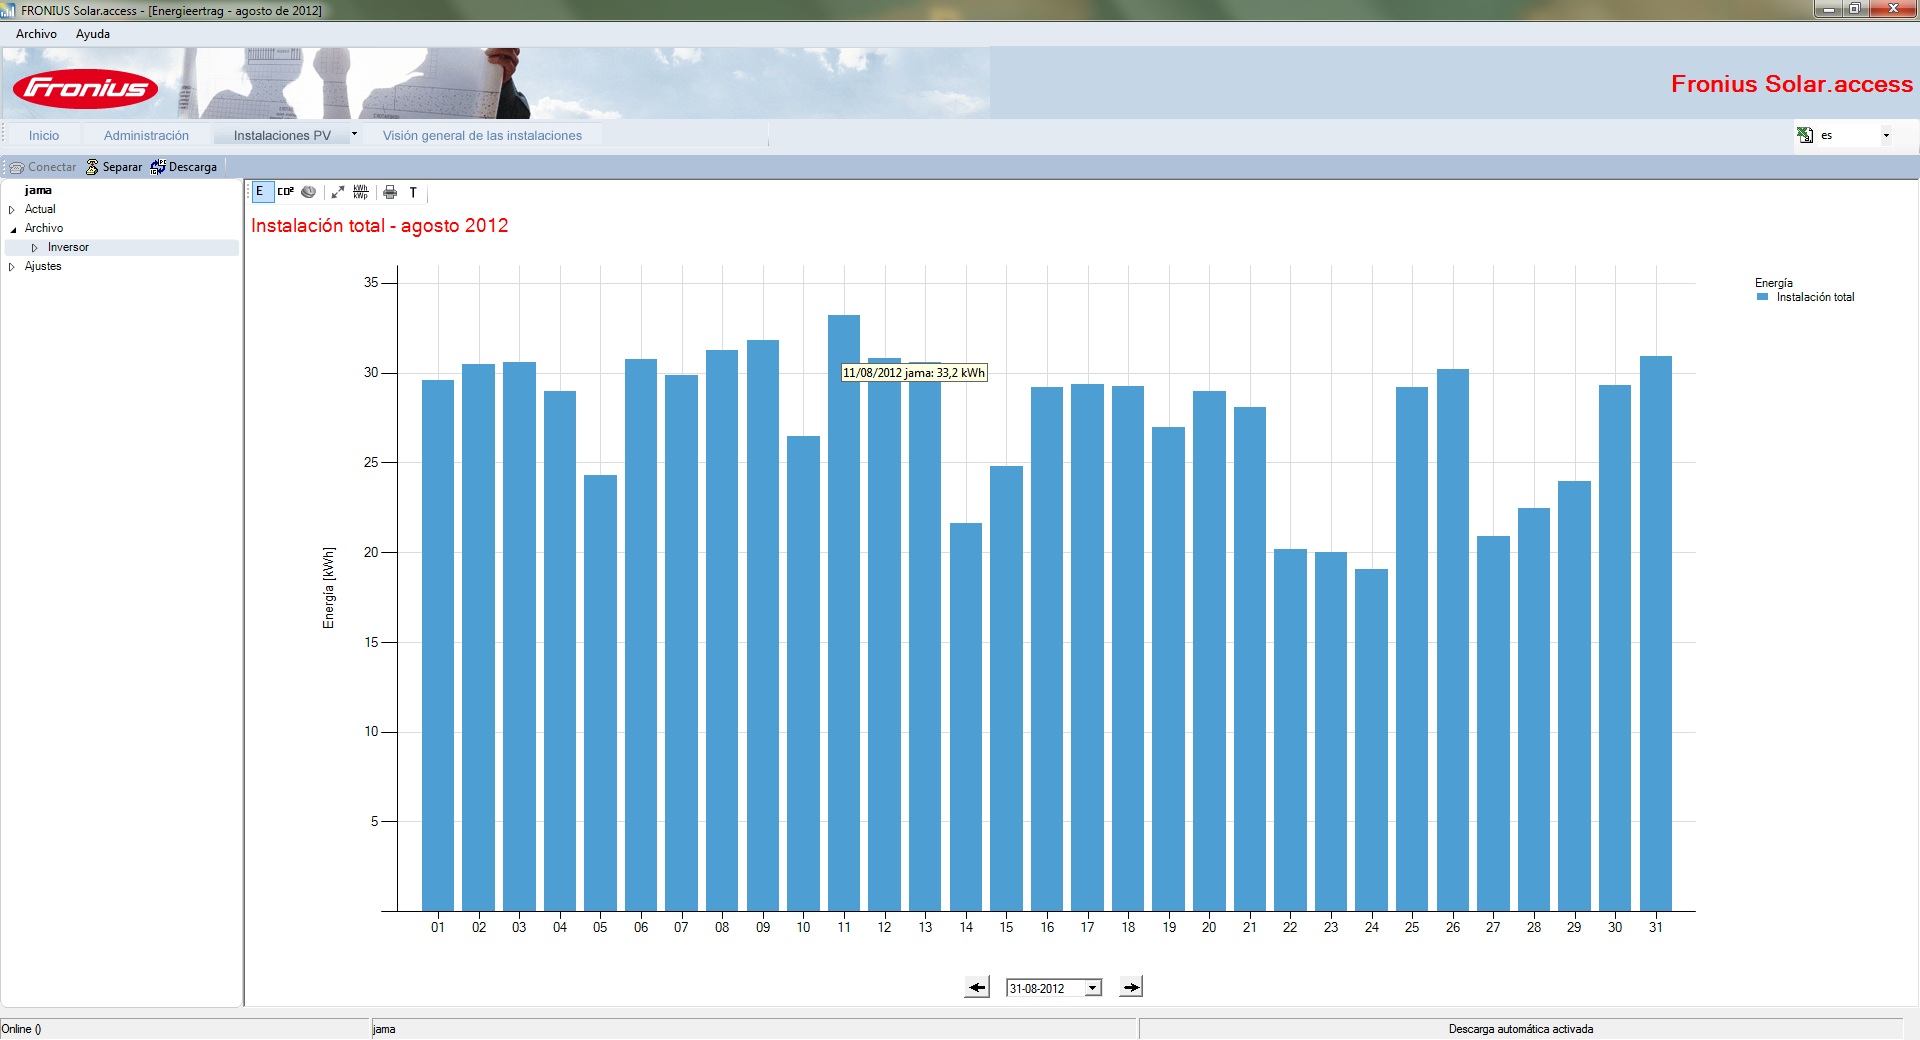Image resolution: width=1920 pixels, height=1040 pixels.
Task: Click the bar for day 26
Action: (x=1453, y=640)
